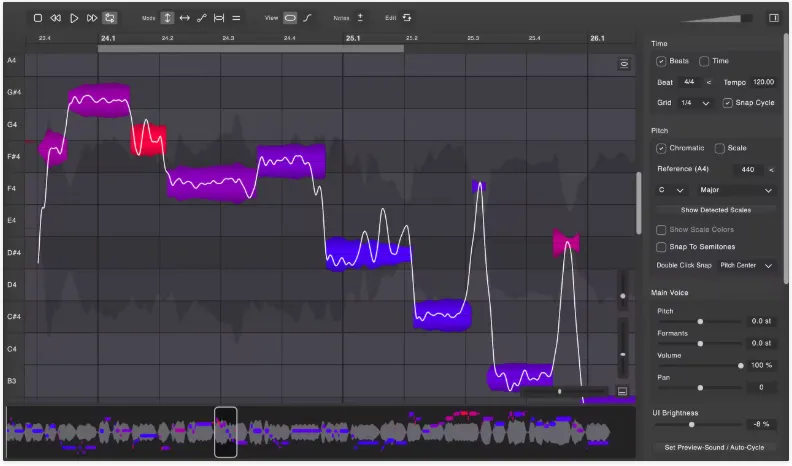Enable the note blobs view icon
The image size is (792, 466).
click(x=290, y=18)
